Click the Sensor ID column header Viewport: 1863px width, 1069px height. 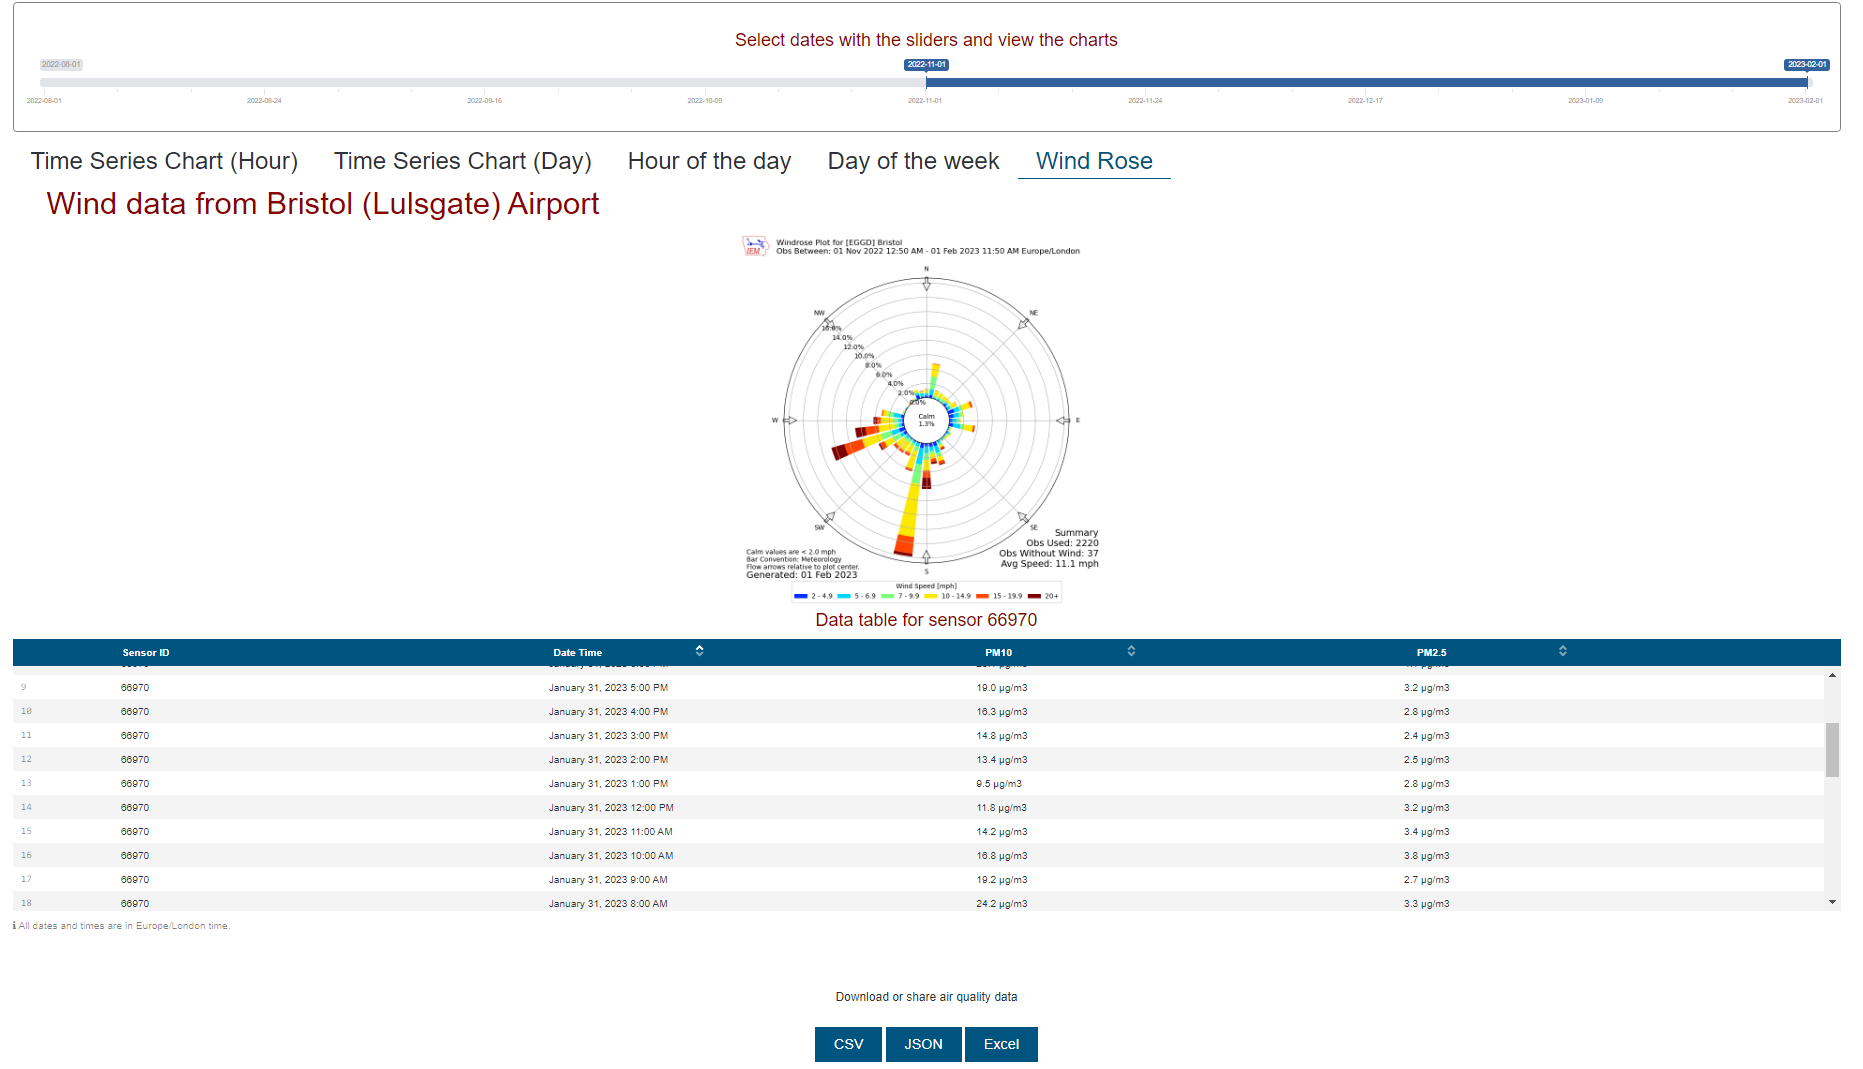tap(146, 652)
